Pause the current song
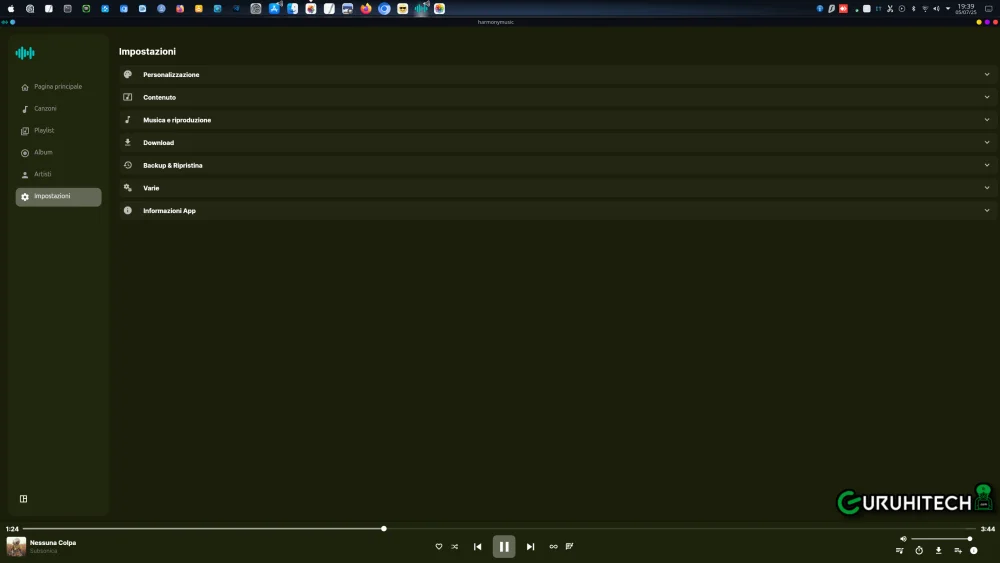This screenshot has height=563, width=1000. click(x=504, y=547)
